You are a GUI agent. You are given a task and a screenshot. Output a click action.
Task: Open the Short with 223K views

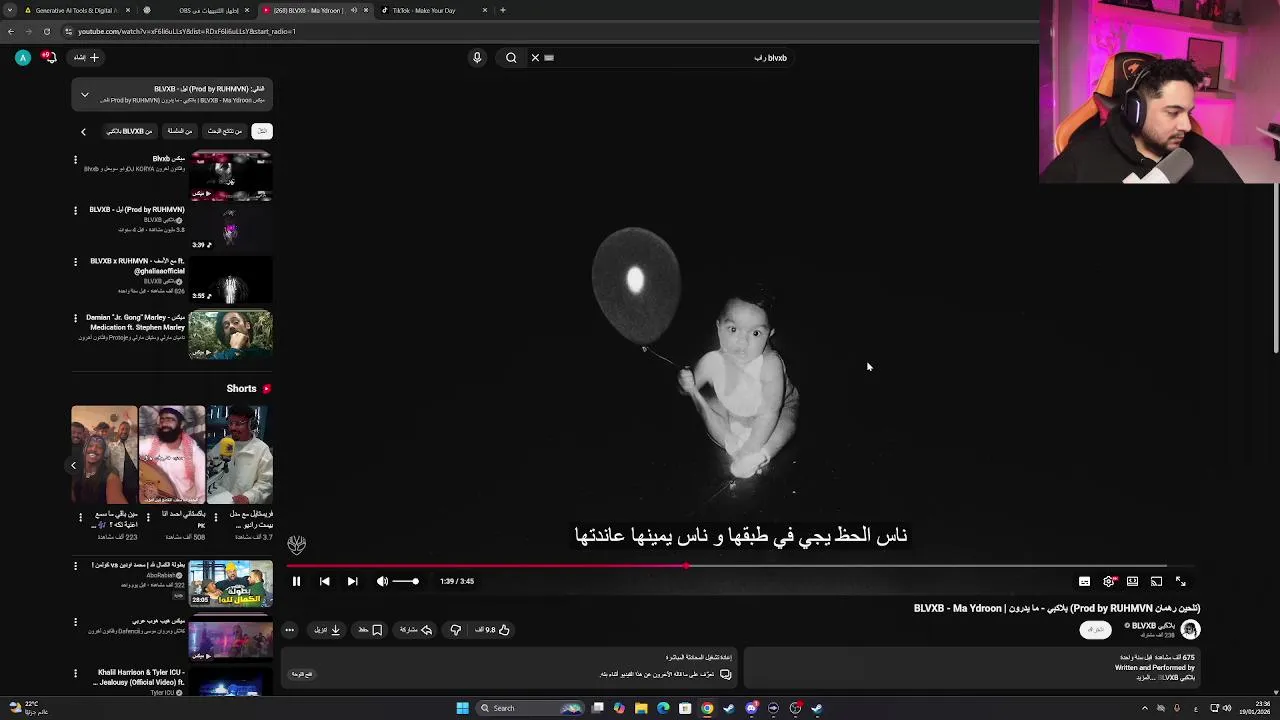[104, 454]
